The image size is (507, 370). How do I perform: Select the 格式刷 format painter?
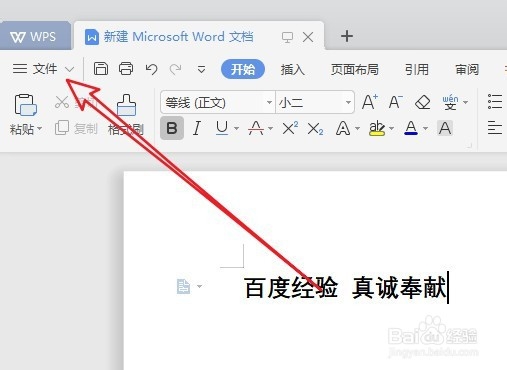(x=126, y=115)
